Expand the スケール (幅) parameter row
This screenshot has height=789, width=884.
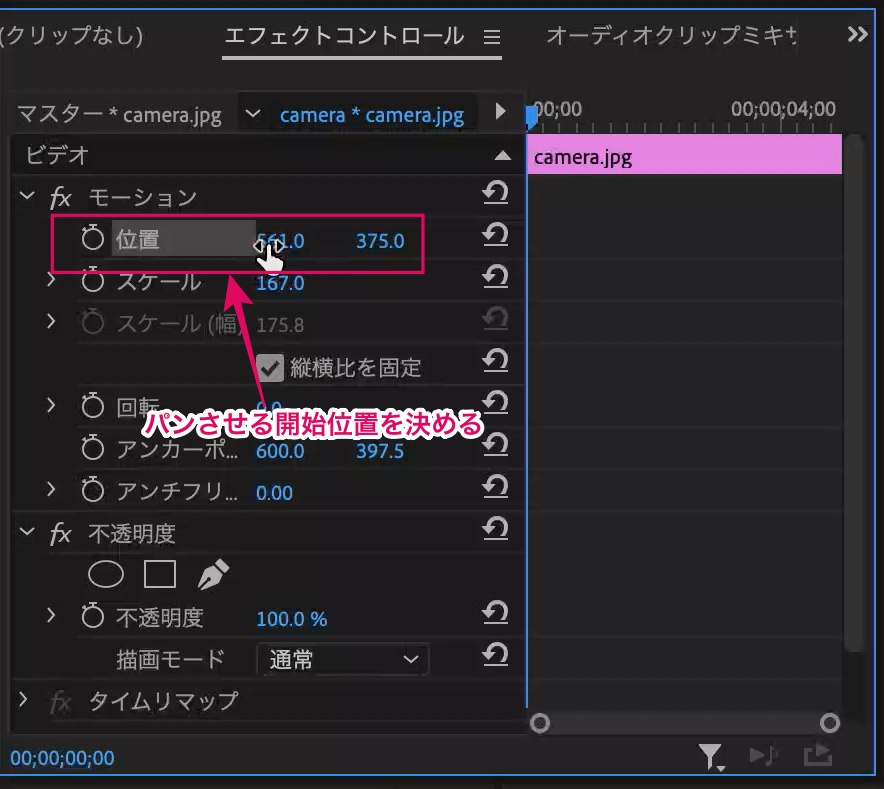tap(51, 321)
